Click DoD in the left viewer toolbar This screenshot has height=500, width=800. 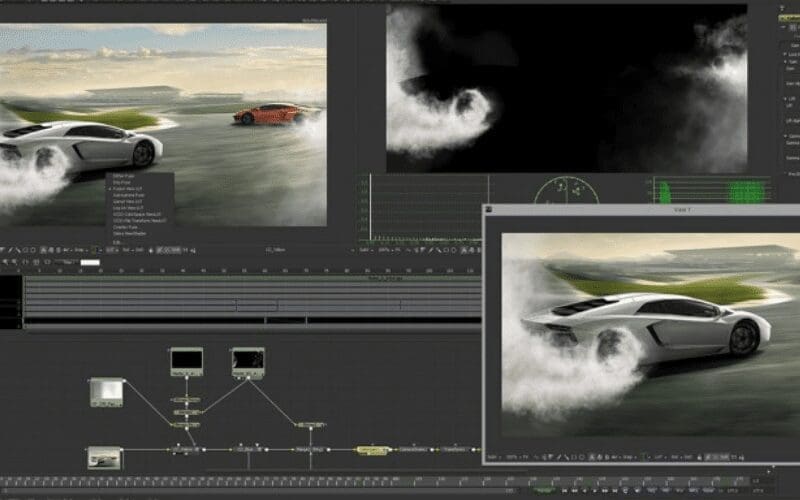pyautogui.click(x=139, y=251)
